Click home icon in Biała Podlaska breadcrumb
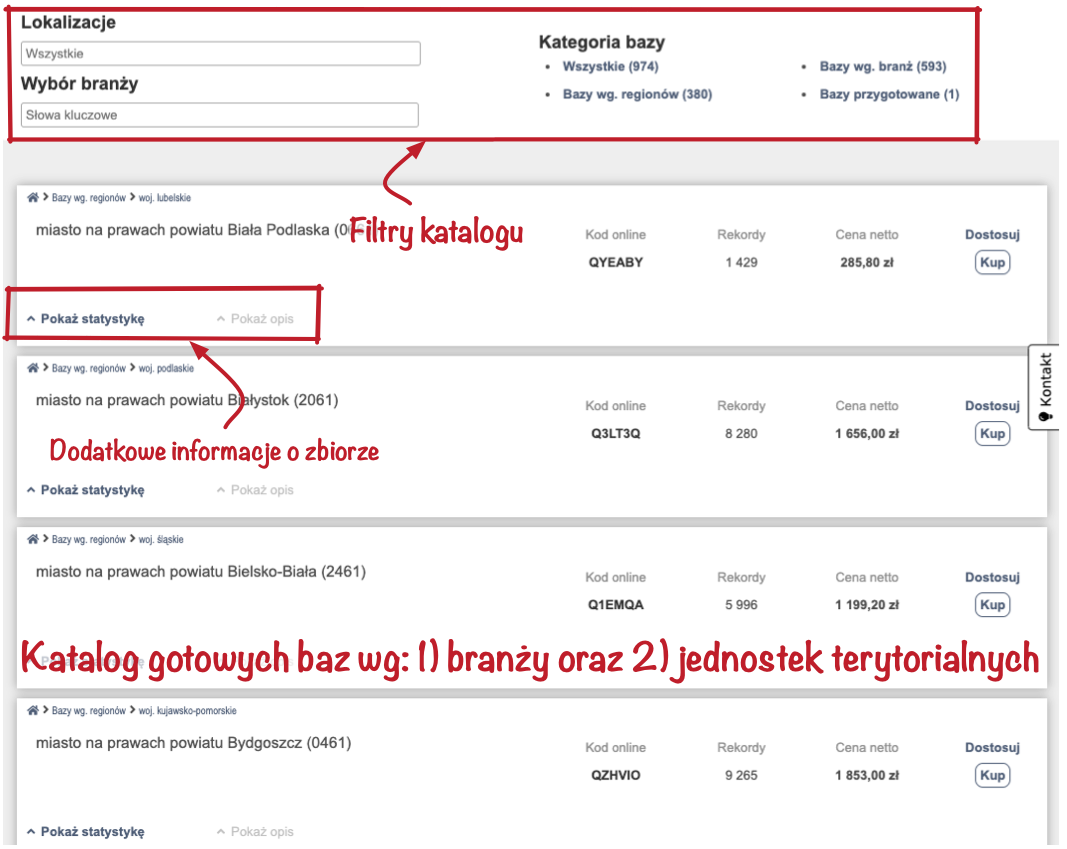Image resolution: width=1067 pixels, height=849 pixels. (33, 197)
